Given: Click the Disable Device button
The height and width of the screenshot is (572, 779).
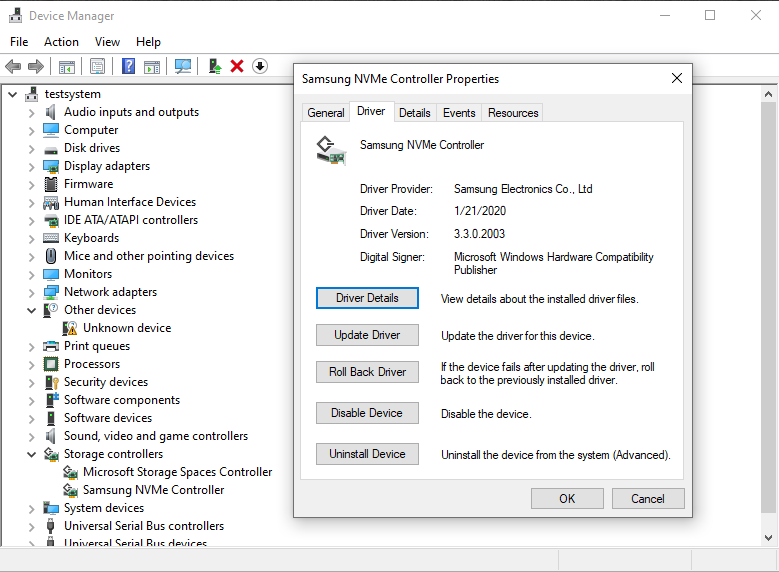Looking at the screenshot, I should tap(367, 413).
